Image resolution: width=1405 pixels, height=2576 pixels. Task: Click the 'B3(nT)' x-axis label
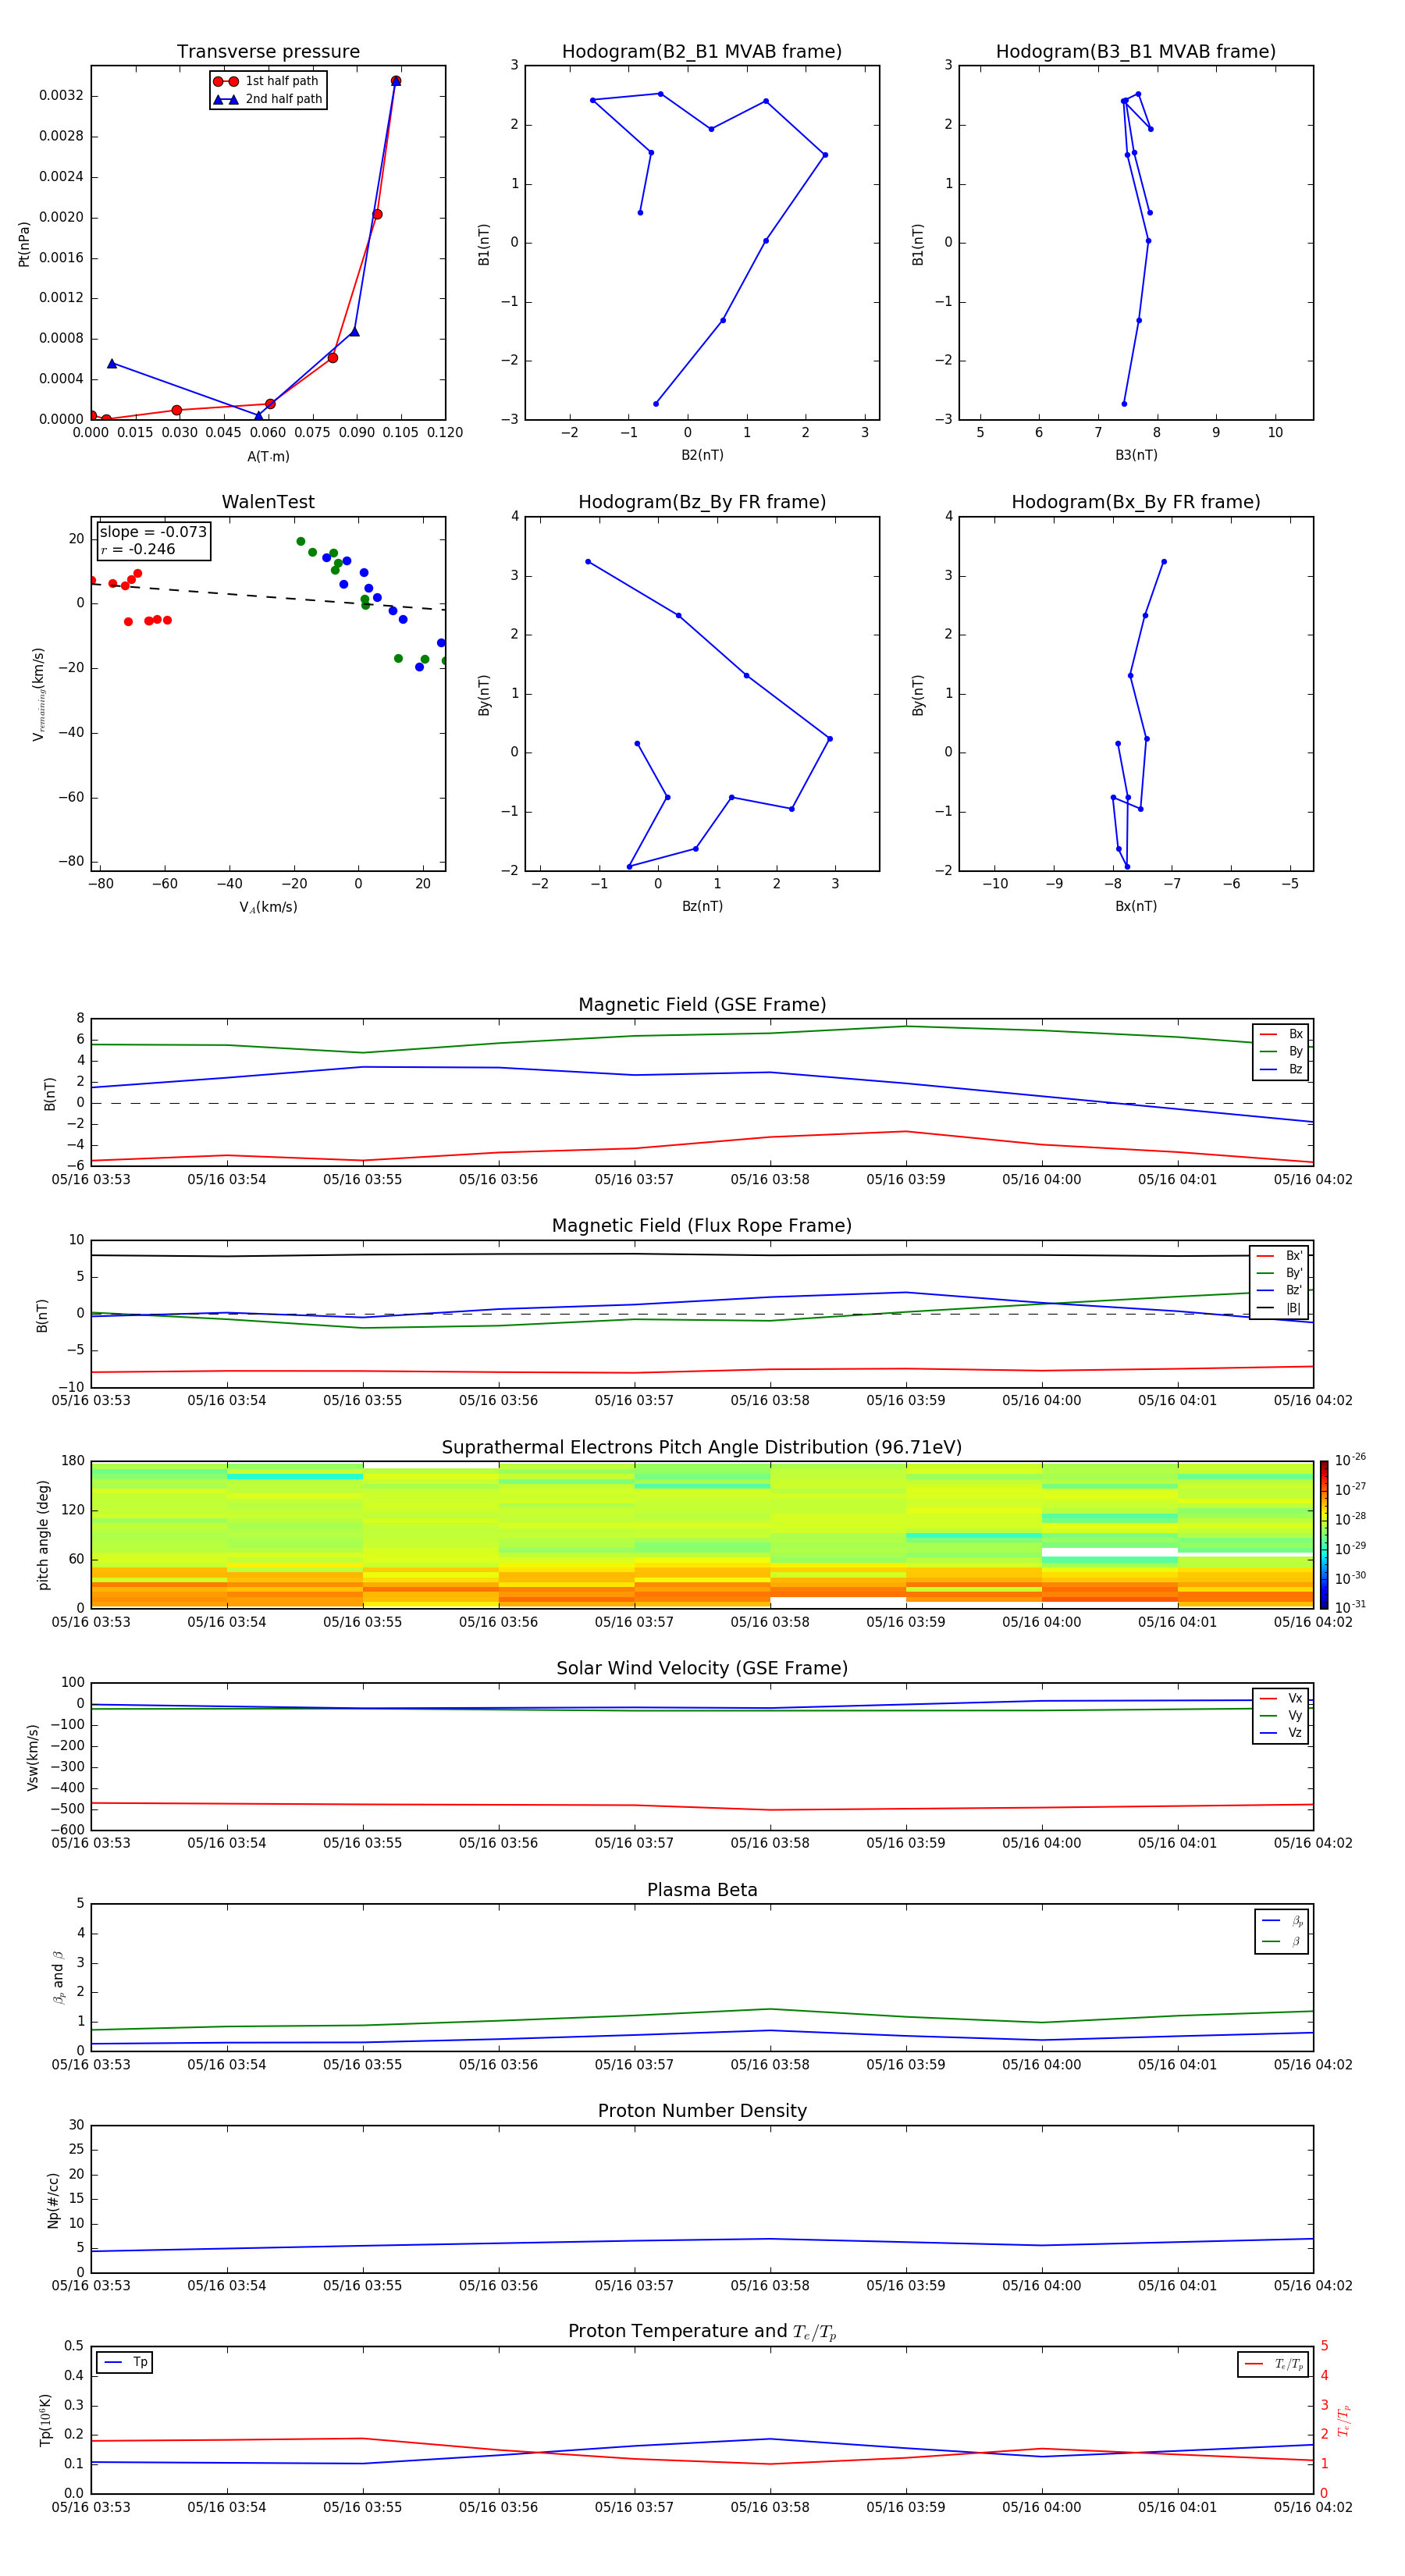[x=1136, y=456]
